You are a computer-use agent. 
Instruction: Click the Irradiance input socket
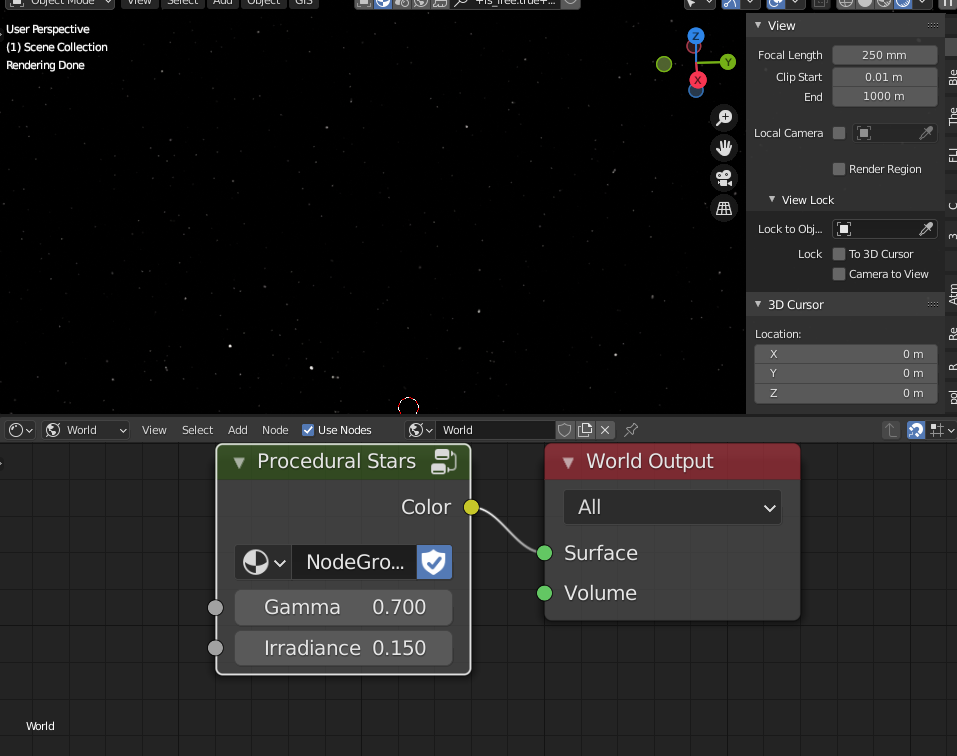tap(215, 647)
